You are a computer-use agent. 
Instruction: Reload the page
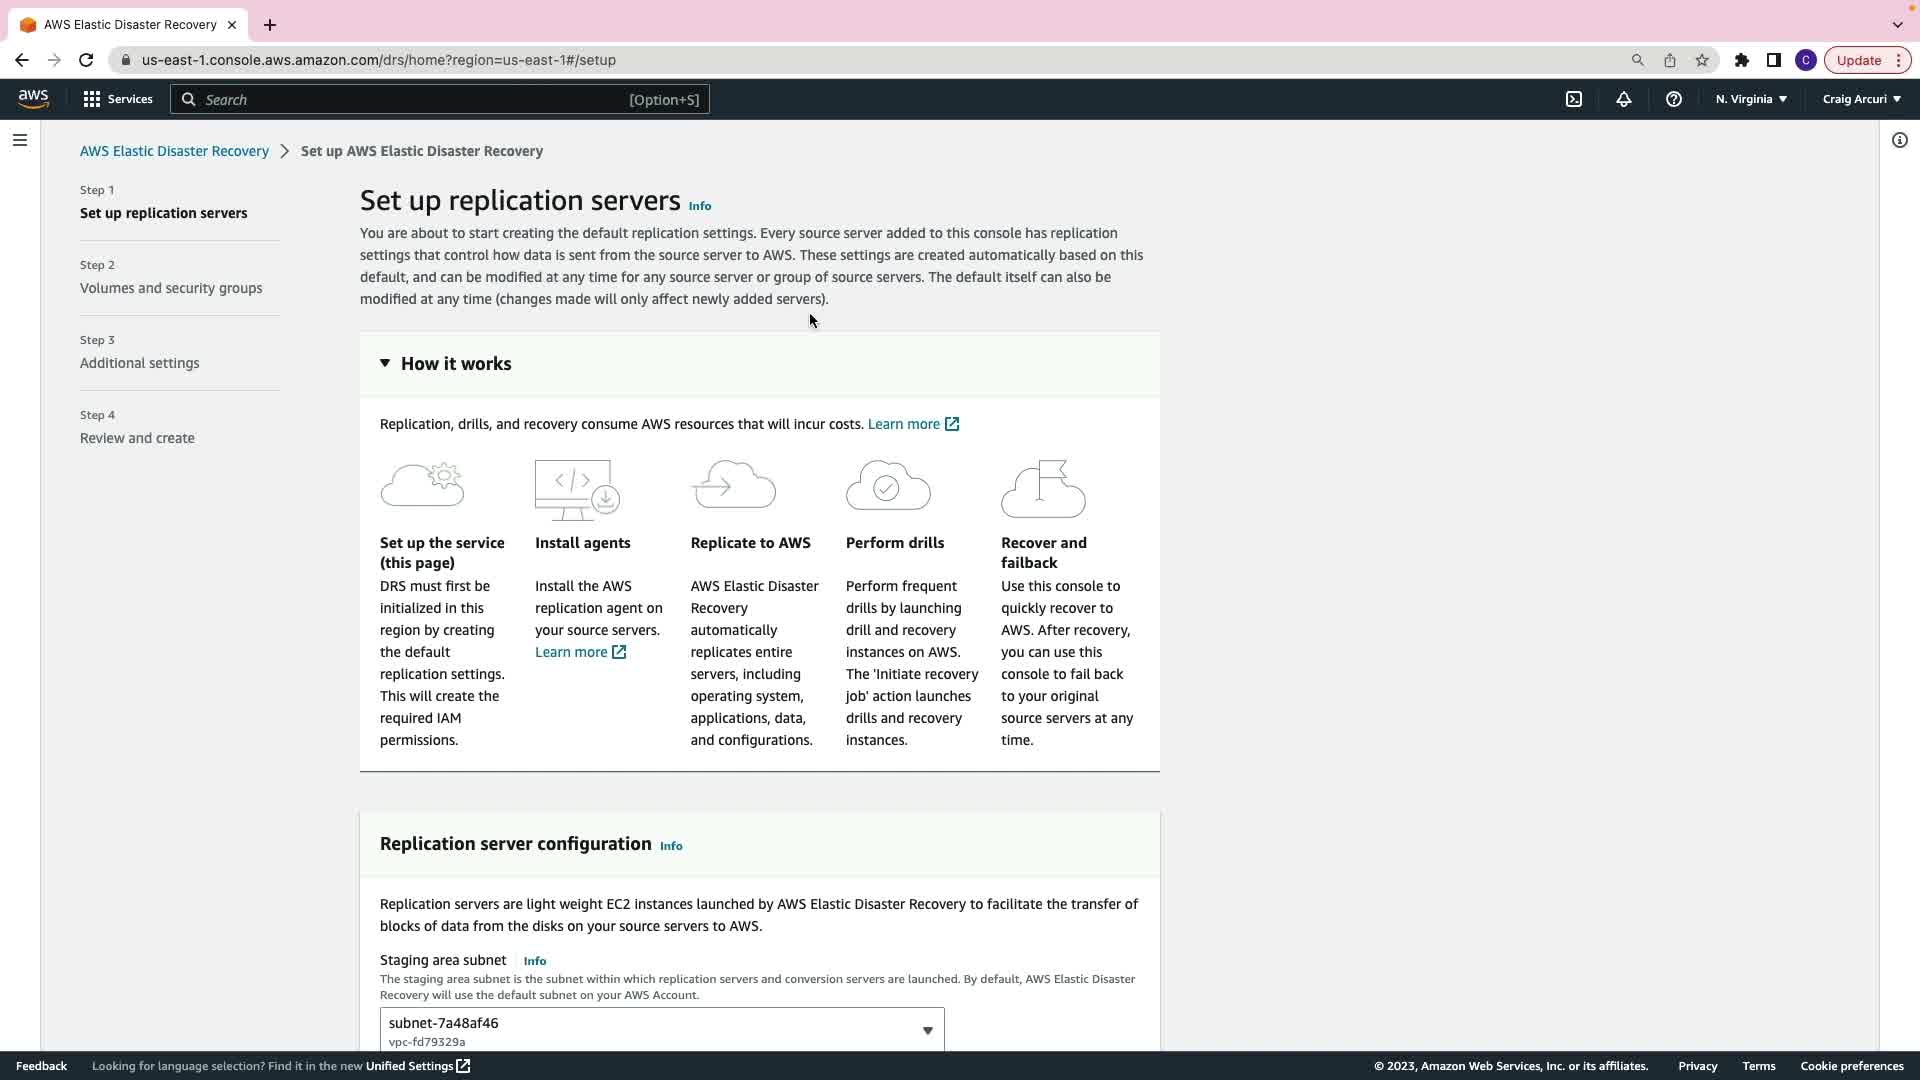tap(86, 60)
